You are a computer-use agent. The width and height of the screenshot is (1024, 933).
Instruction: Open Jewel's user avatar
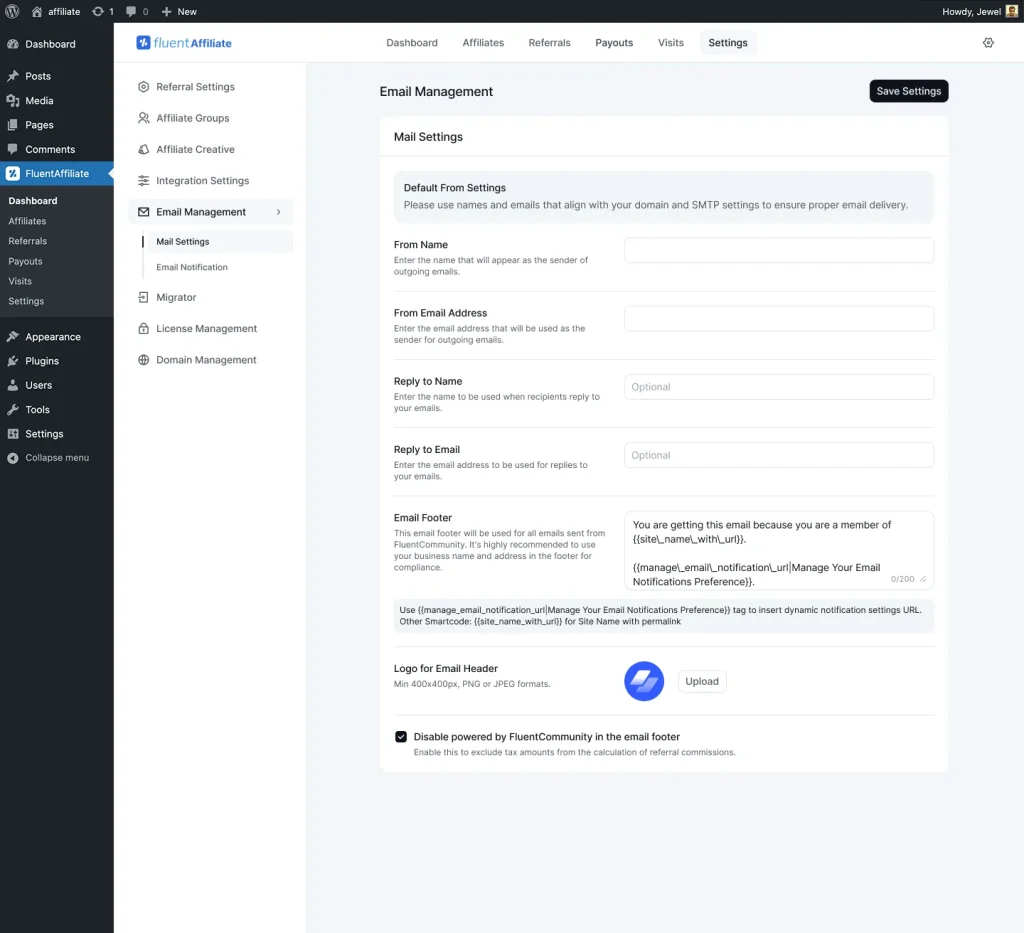[x=1012, y=11]
